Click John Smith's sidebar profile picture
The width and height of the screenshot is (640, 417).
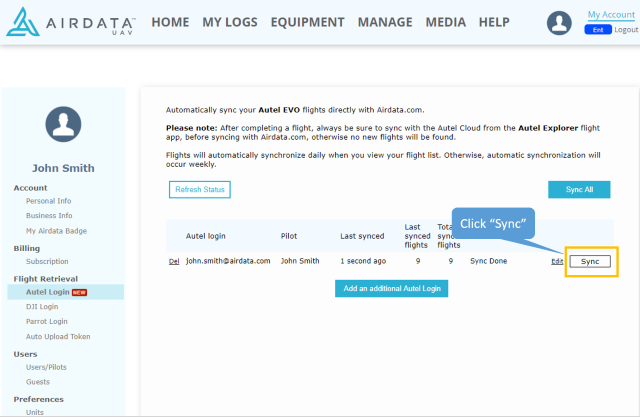[x=63, y=124]
